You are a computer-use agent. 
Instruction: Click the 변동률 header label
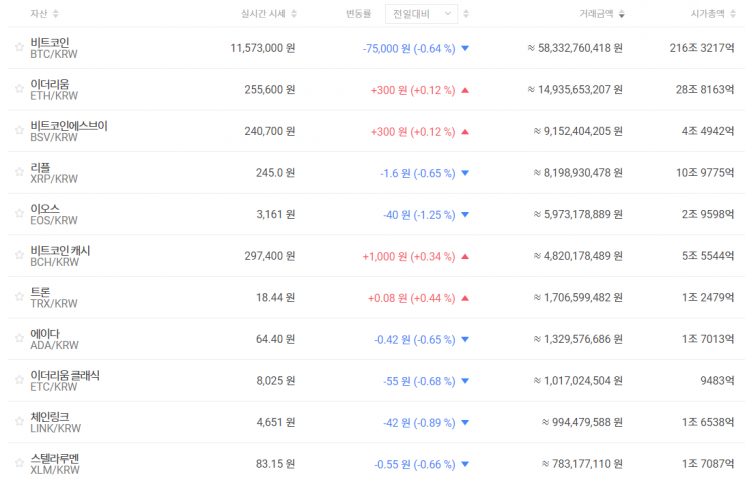click(358, 14)
